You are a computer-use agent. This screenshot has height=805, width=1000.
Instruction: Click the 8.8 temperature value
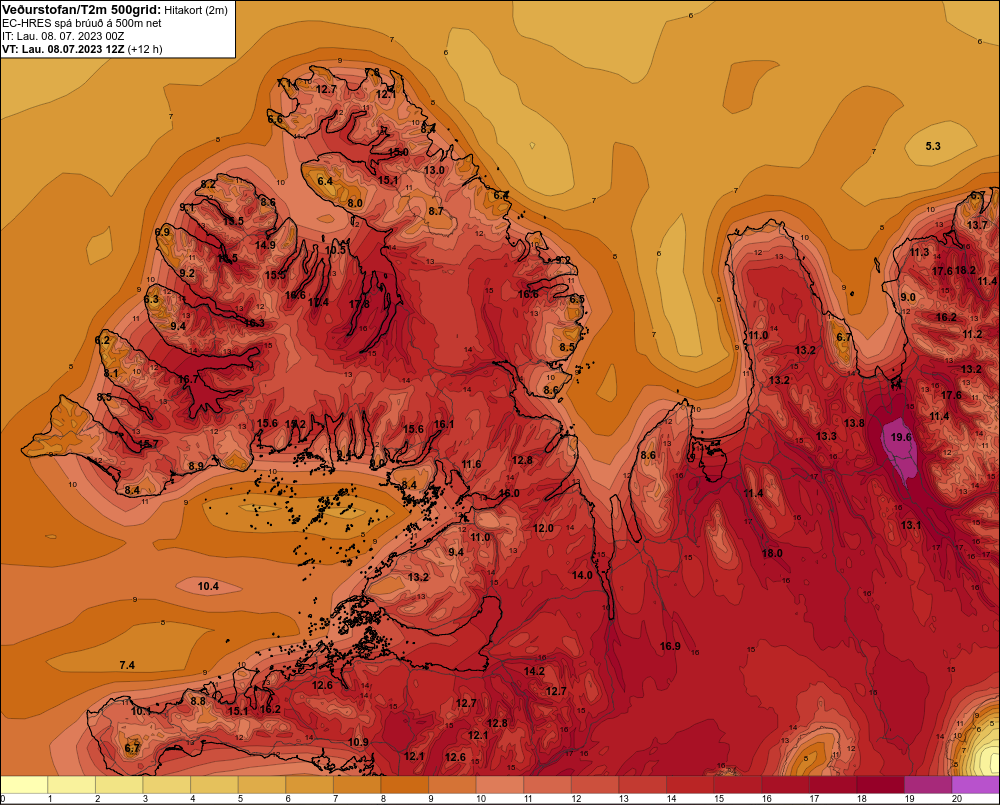[198, 701]
